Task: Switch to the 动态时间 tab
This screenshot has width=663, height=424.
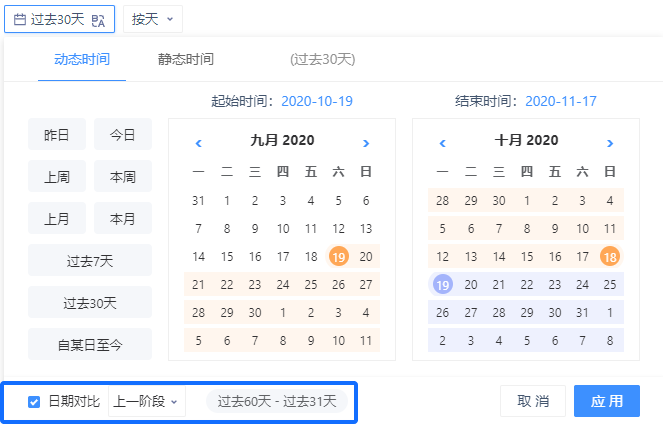Action: point(82,60)
